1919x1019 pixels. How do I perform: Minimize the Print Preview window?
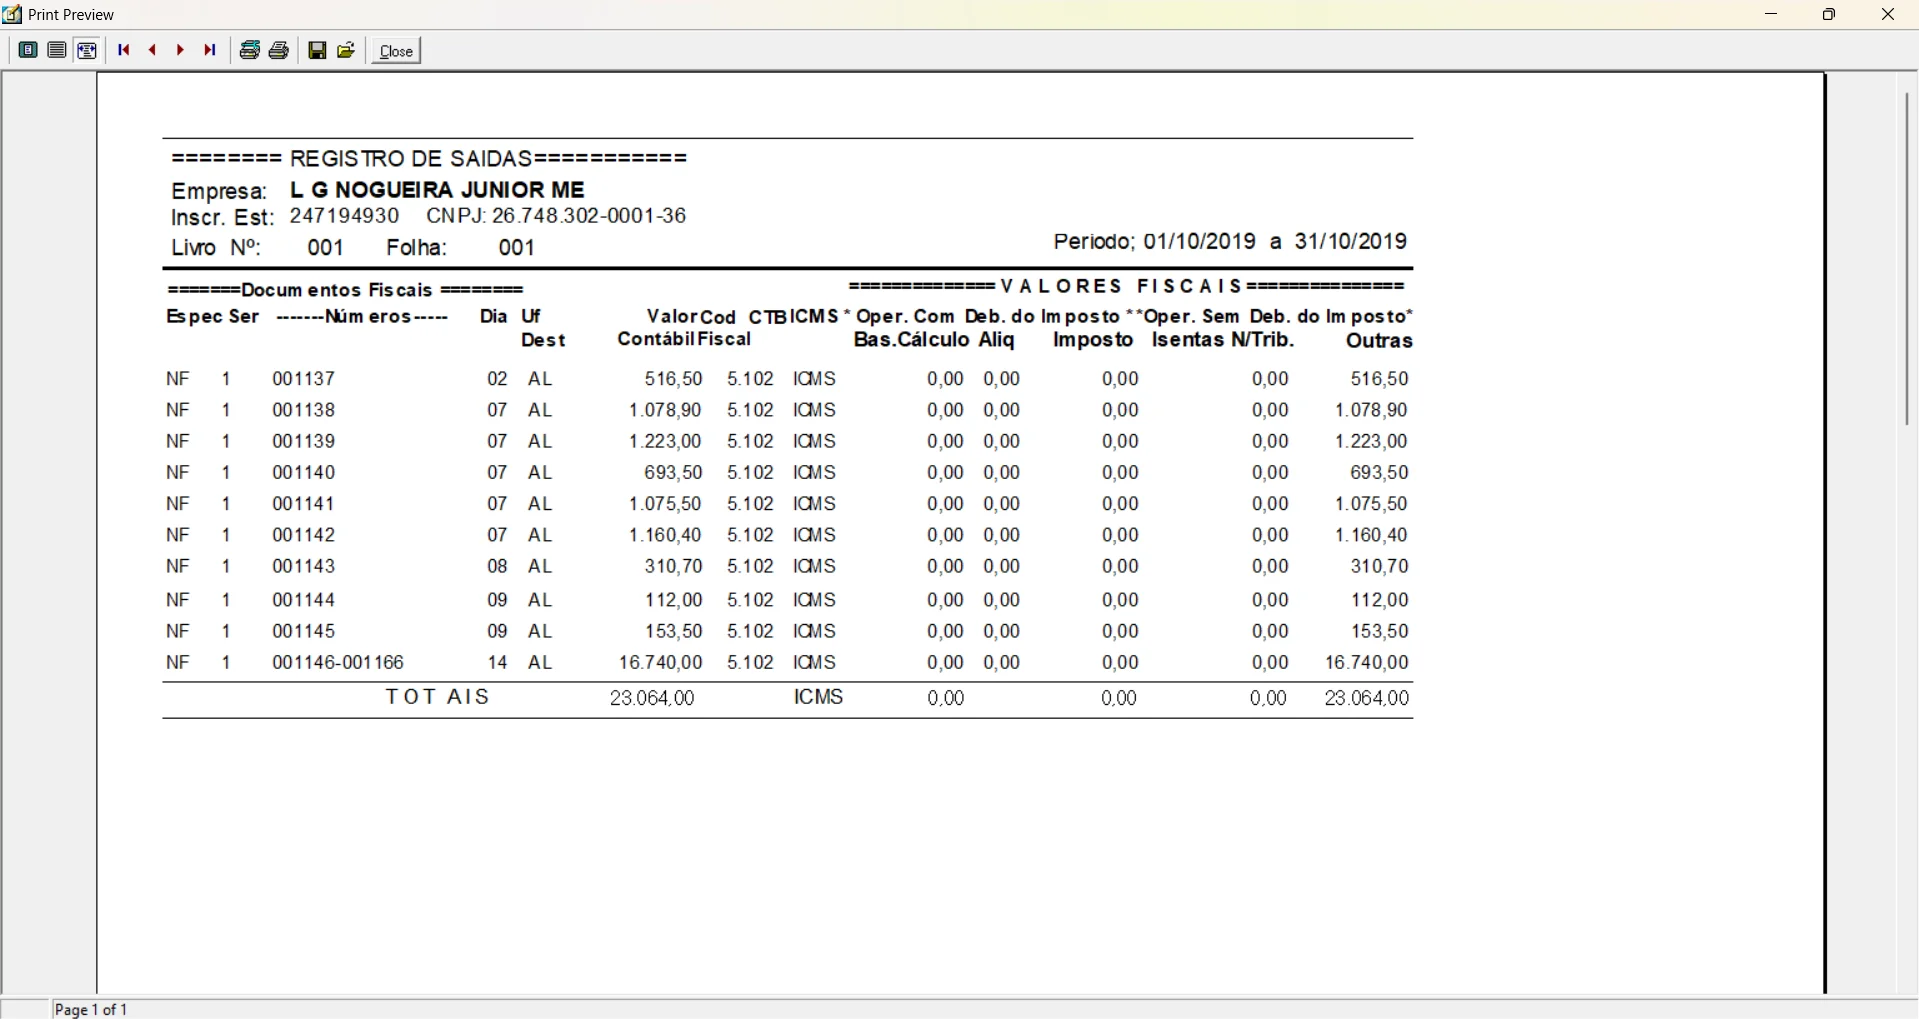[x=1772, y=15]
